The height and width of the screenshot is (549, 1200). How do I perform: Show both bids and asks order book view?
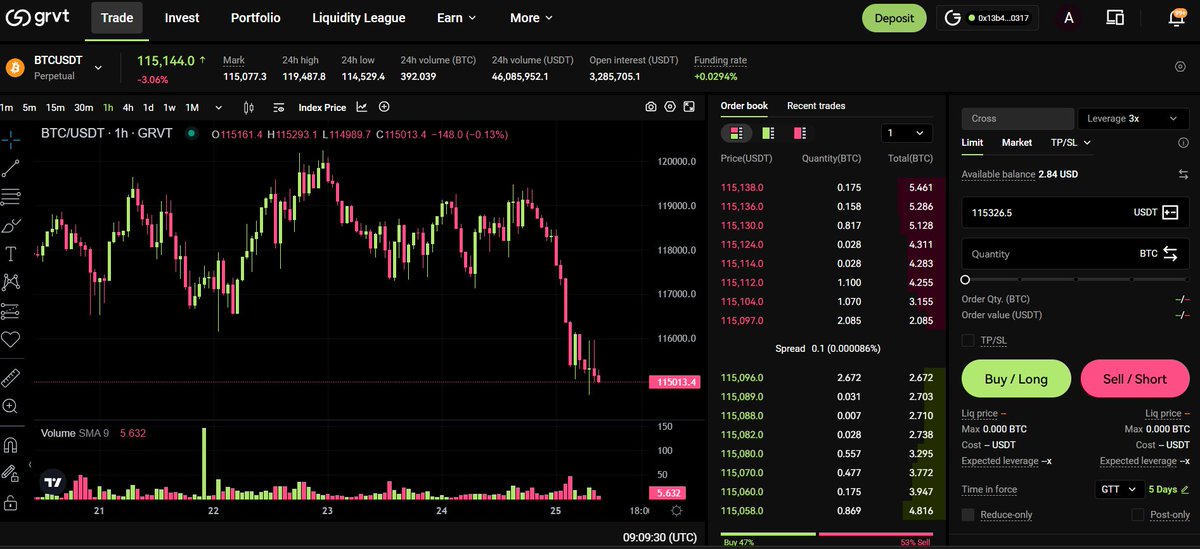pyautogui.click(x=736, y=133)
